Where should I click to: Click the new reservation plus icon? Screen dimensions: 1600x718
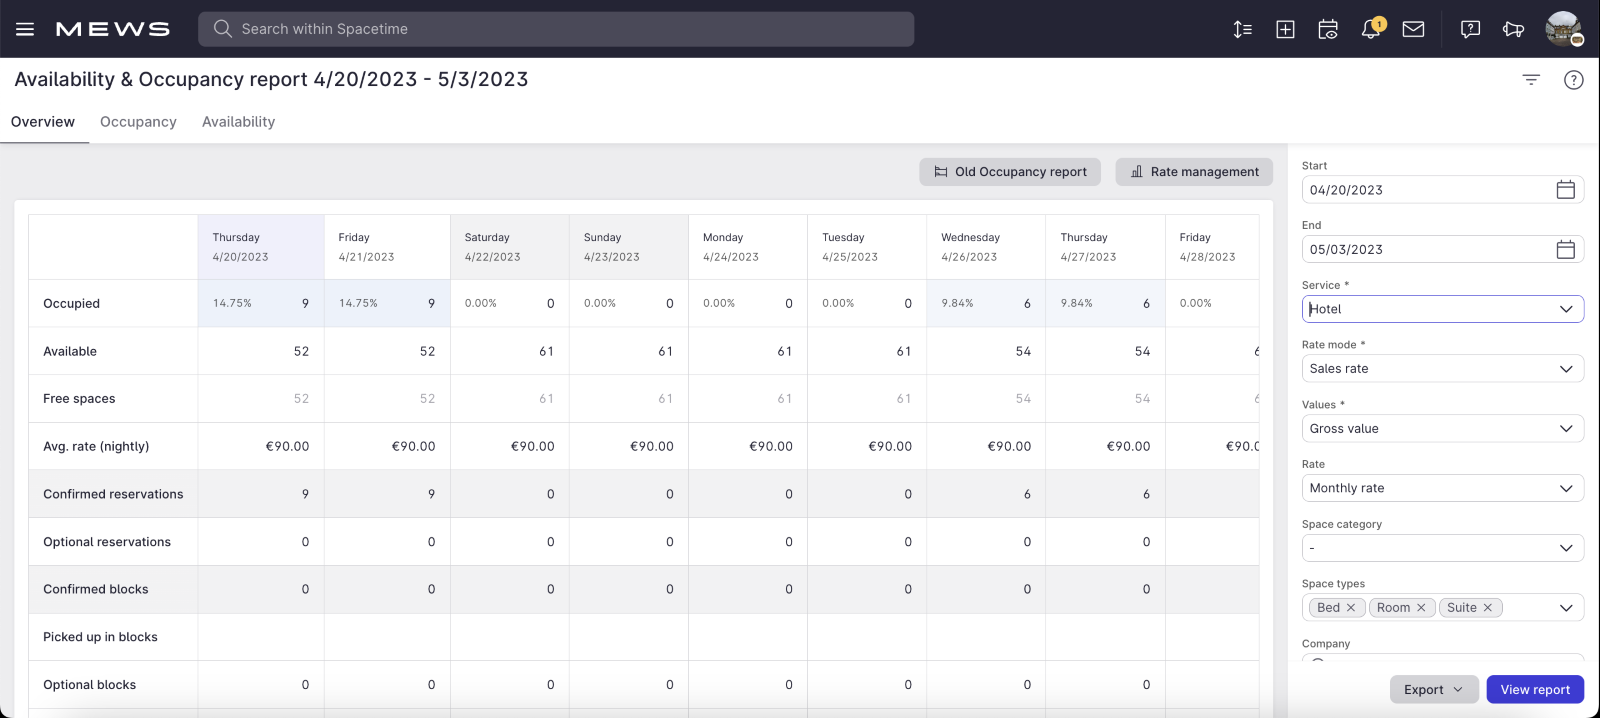[1285, 29]
